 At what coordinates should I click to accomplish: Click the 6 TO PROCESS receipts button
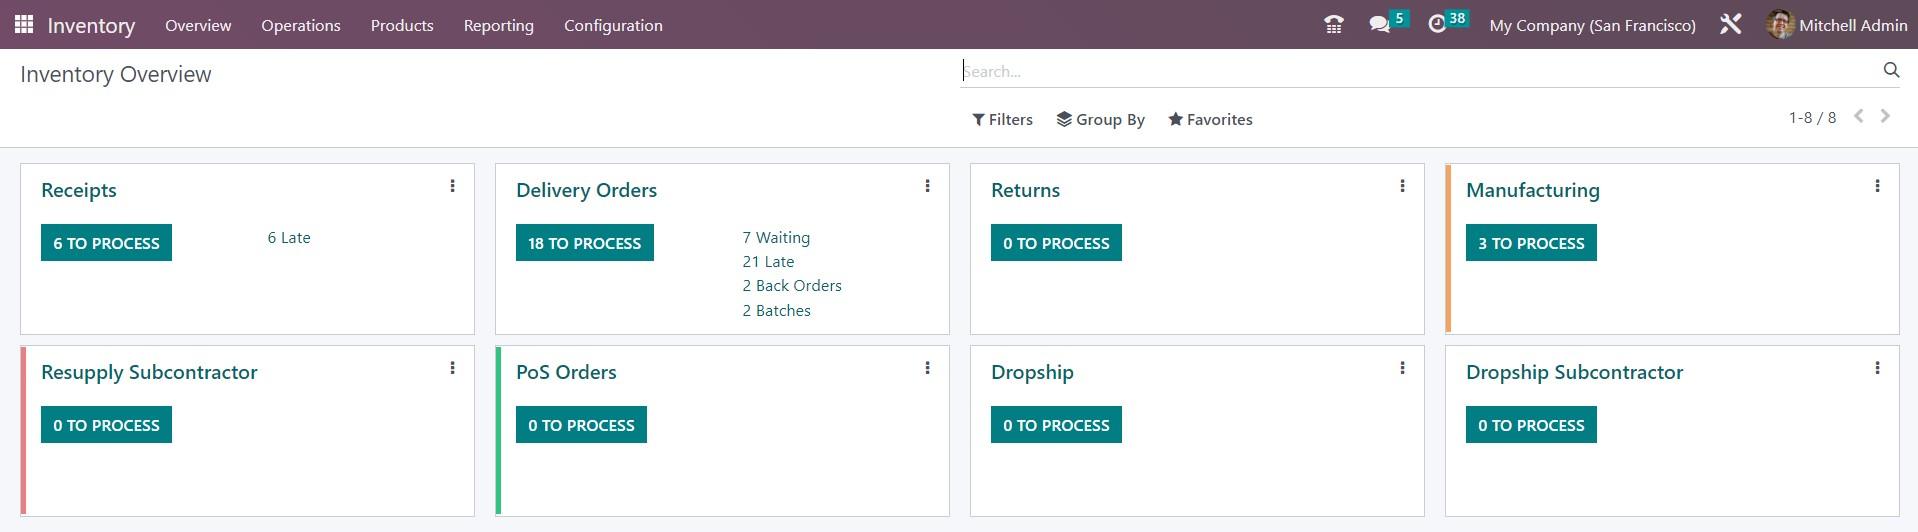[106, 243]
